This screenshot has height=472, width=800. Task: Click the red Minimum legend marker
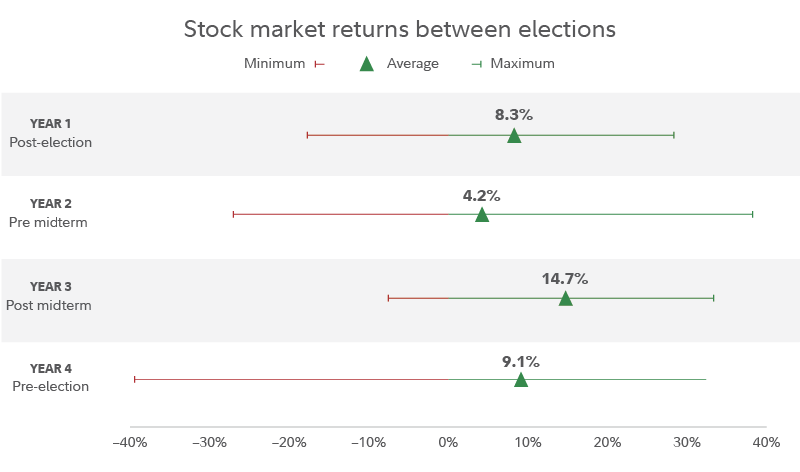coord(320,64)
